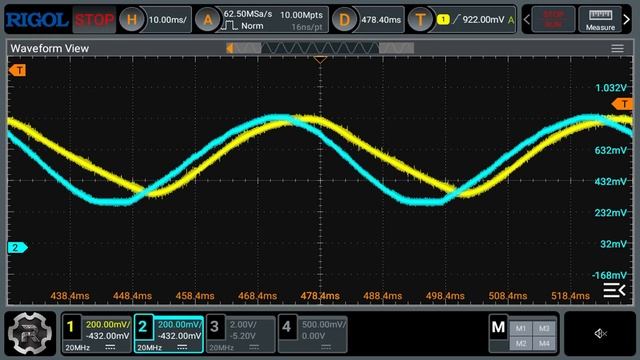Select channel 1 -432.00mV offset
The image size is (640, 360).
108,336
